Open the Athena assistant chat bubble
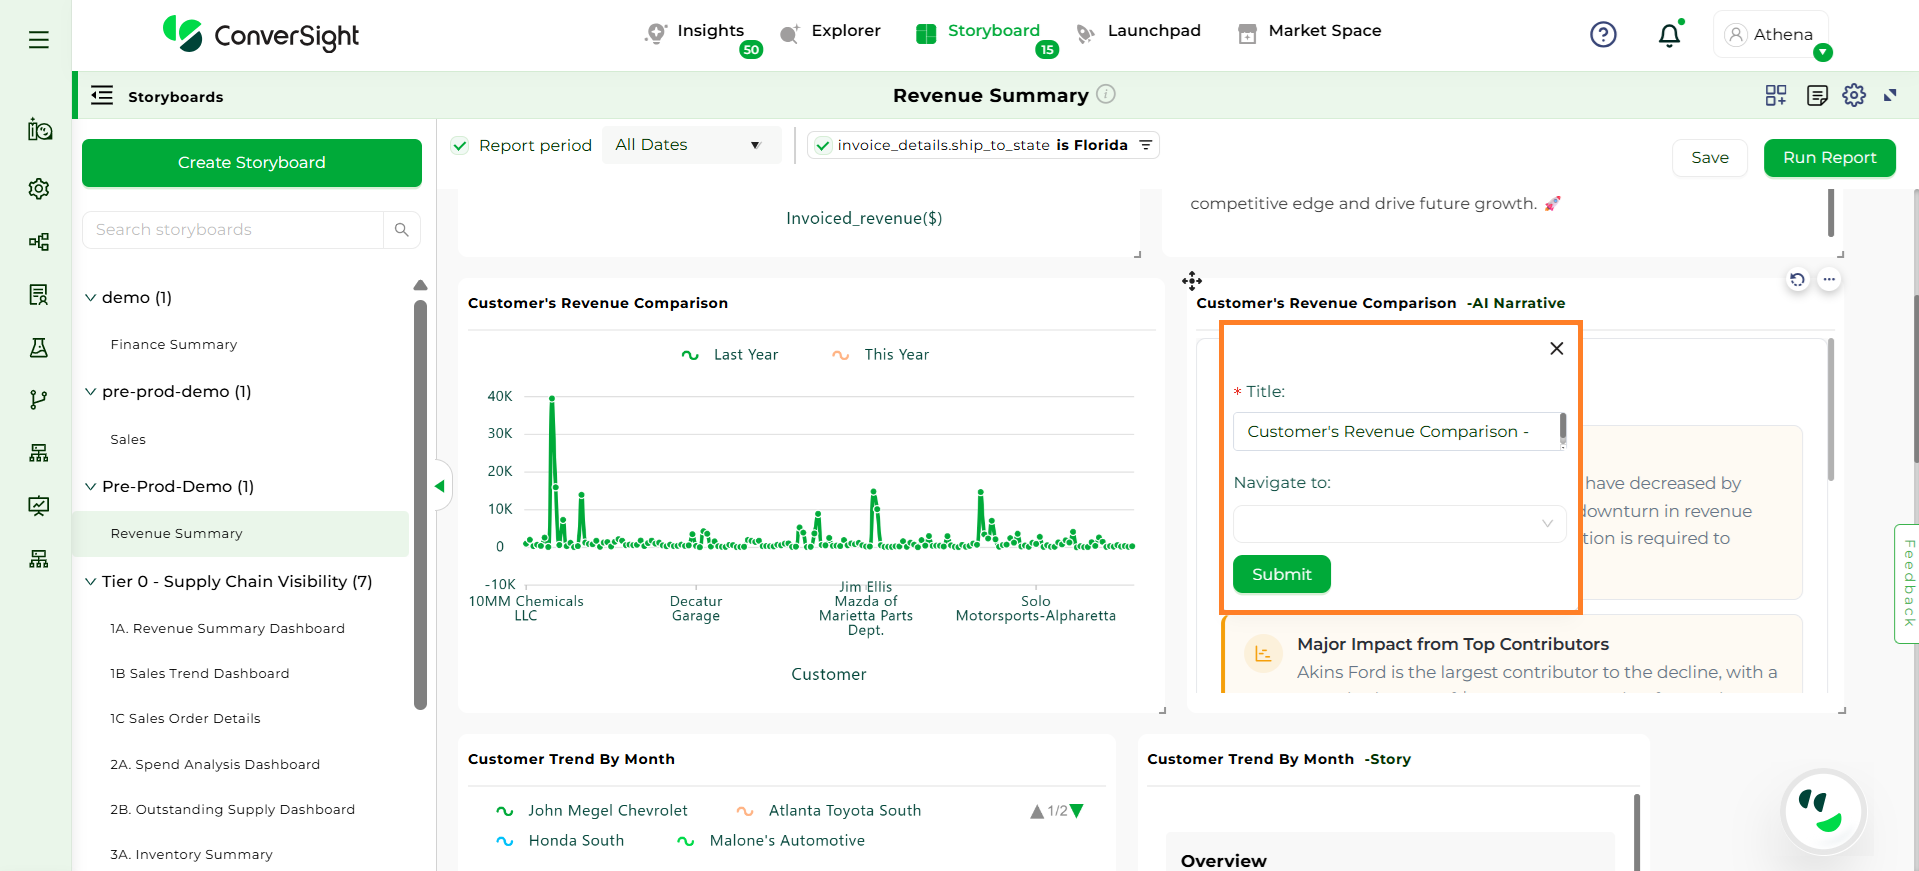Image resolution: width=1919 pixels, height=871 pixels. 1823,810
